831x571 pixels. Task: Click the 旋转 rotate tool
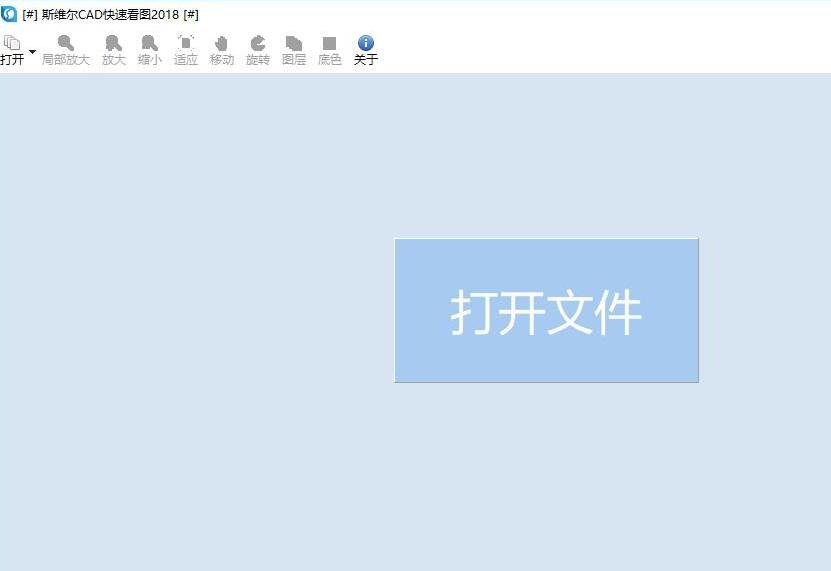point(258,50)
